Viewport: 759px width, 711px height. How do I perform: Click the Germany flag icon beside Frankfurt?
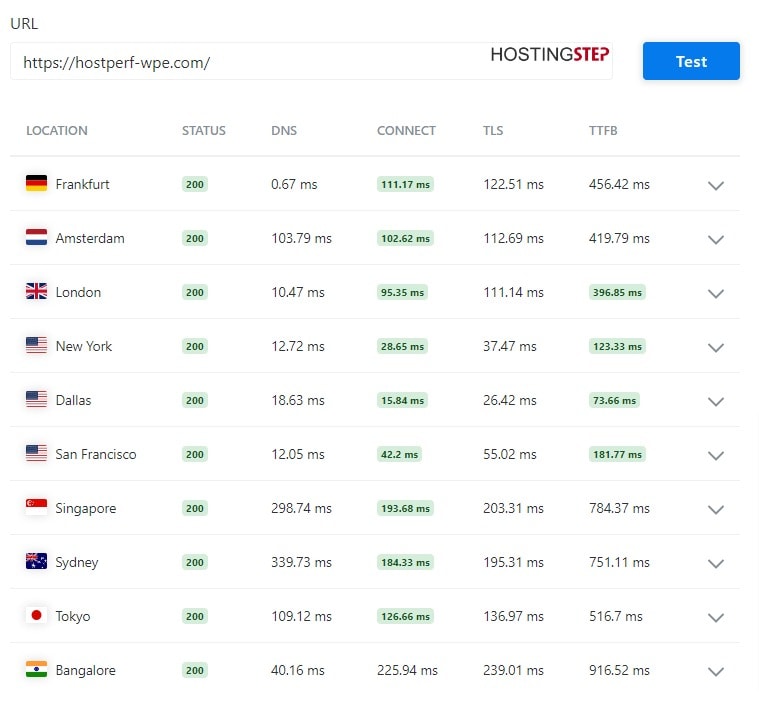(x=36, y=183)
